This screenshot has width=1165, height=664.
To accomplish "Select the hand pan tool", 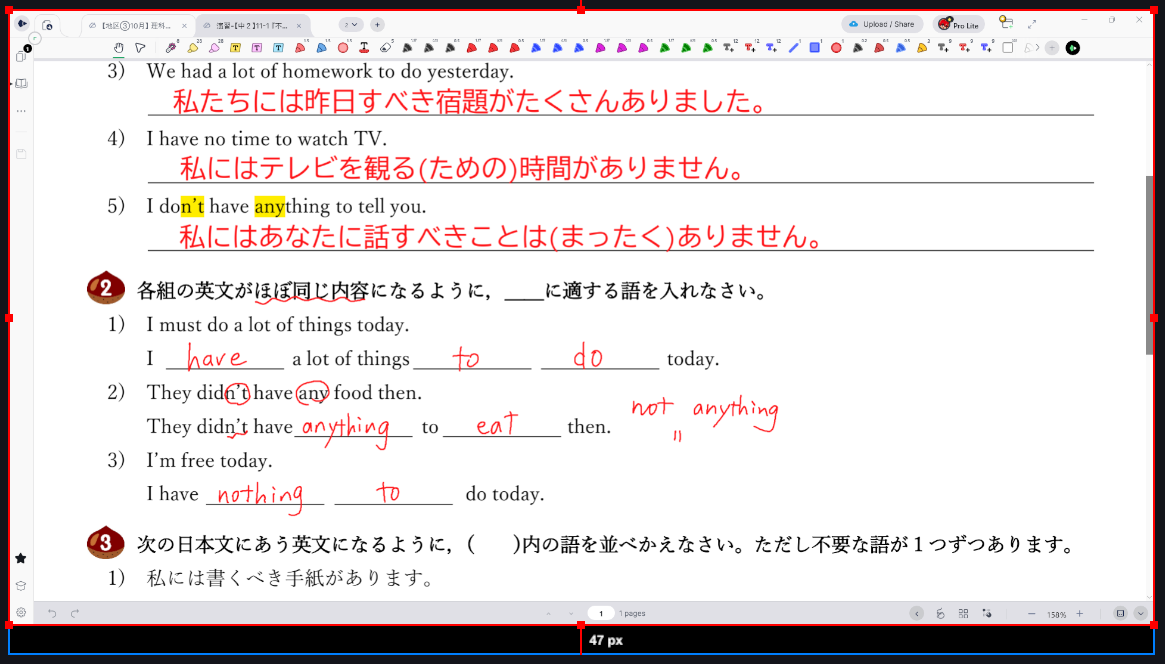I will pos(119,47).
